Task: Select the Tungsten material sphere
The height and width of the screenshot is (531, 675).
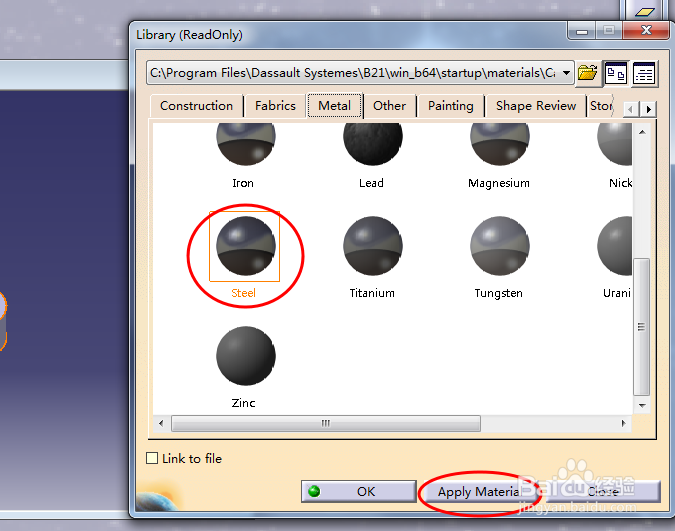Action: pos(500,246)
